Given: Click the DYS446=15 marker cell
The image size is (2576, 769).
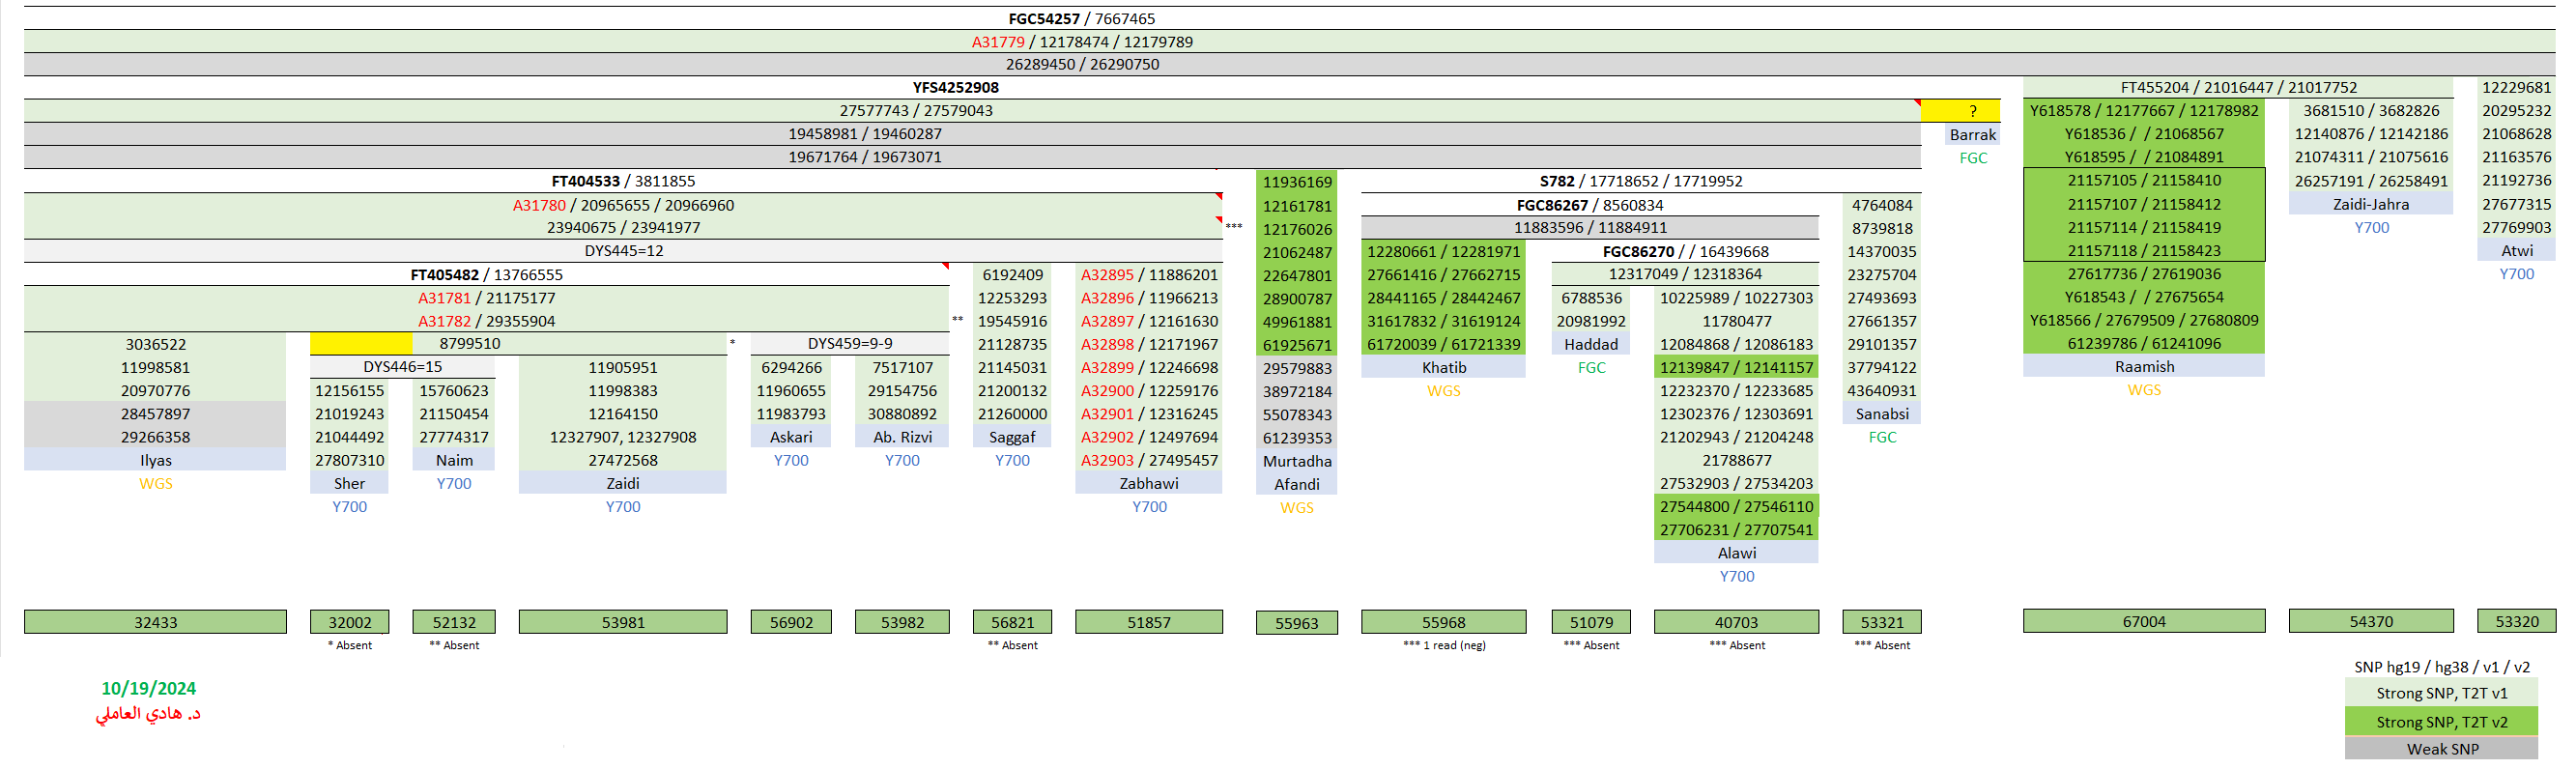Looking at the screenshot, I should pyautogui.click(x=402, y=367).
